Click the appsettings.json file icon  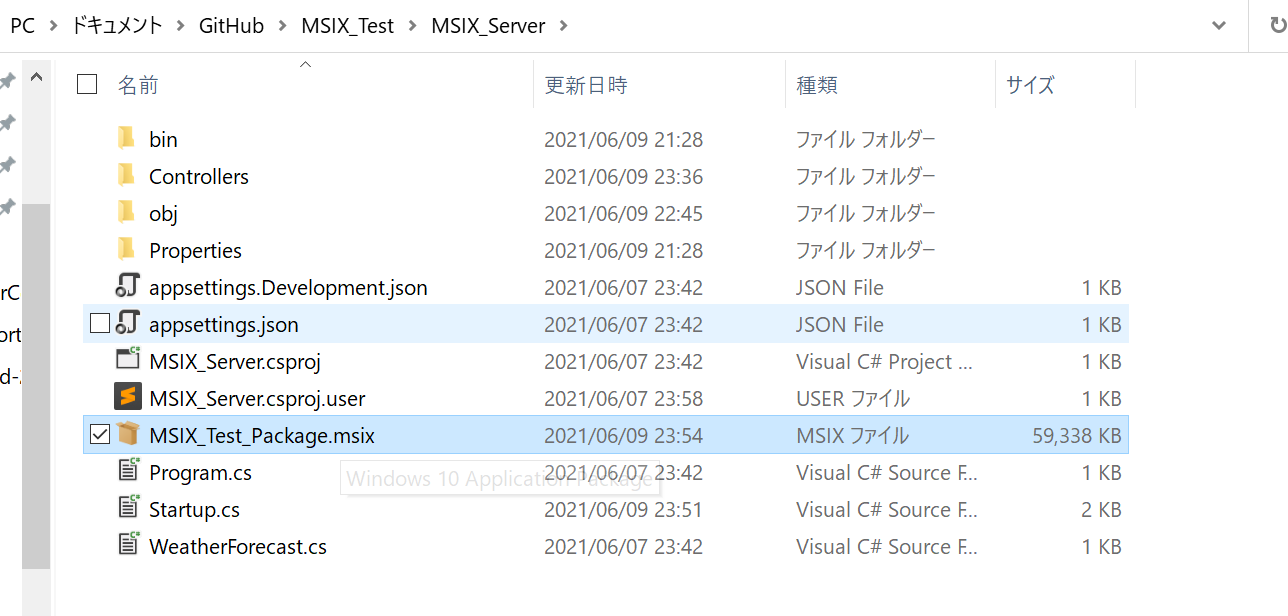pyautogui.click(x=127, y=323)
